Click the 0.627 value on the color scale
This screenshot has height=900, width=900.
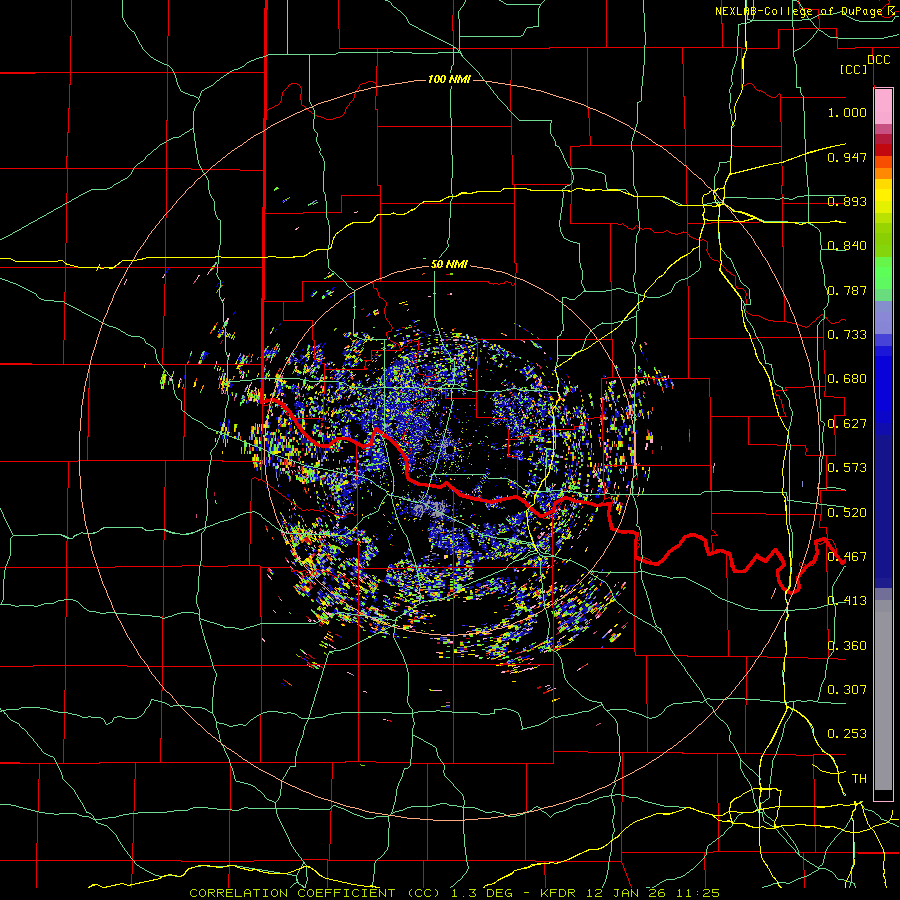[847, 424]
